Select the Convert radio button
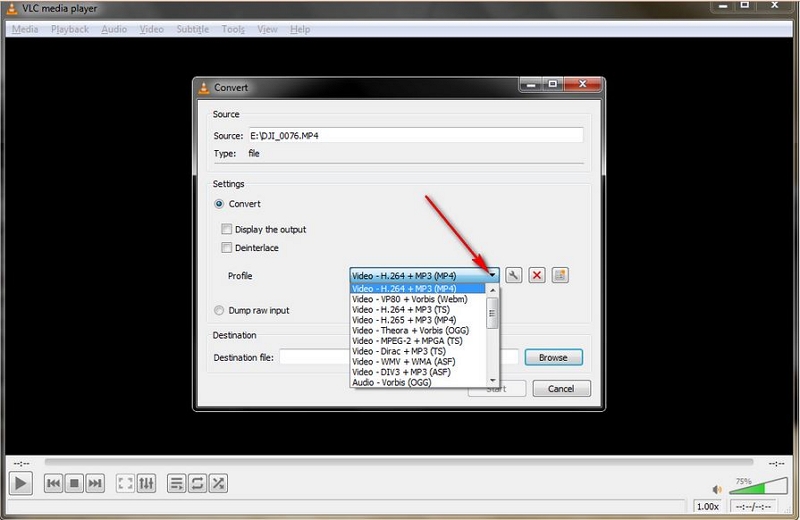800x520 pixels. click(x=219, y=204)
